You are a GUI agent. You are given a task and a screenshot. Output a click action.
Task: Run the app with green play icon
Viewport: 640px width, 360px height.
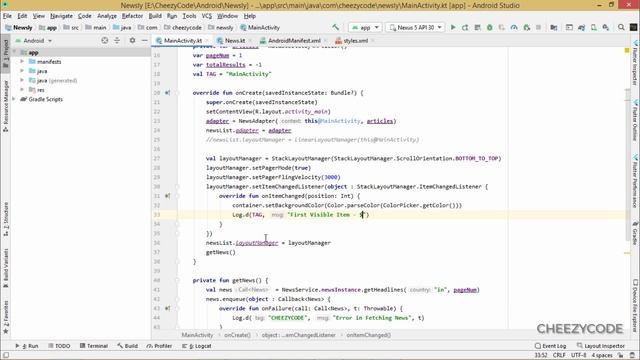453,27
